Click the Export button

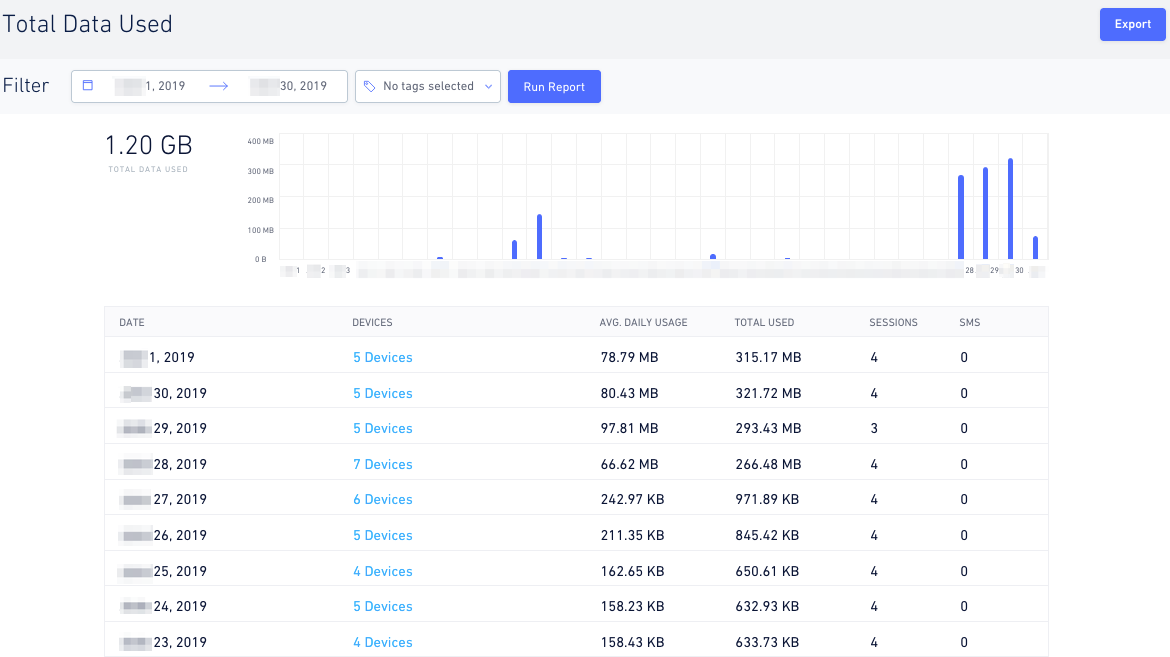click(x=1132, y=25)
